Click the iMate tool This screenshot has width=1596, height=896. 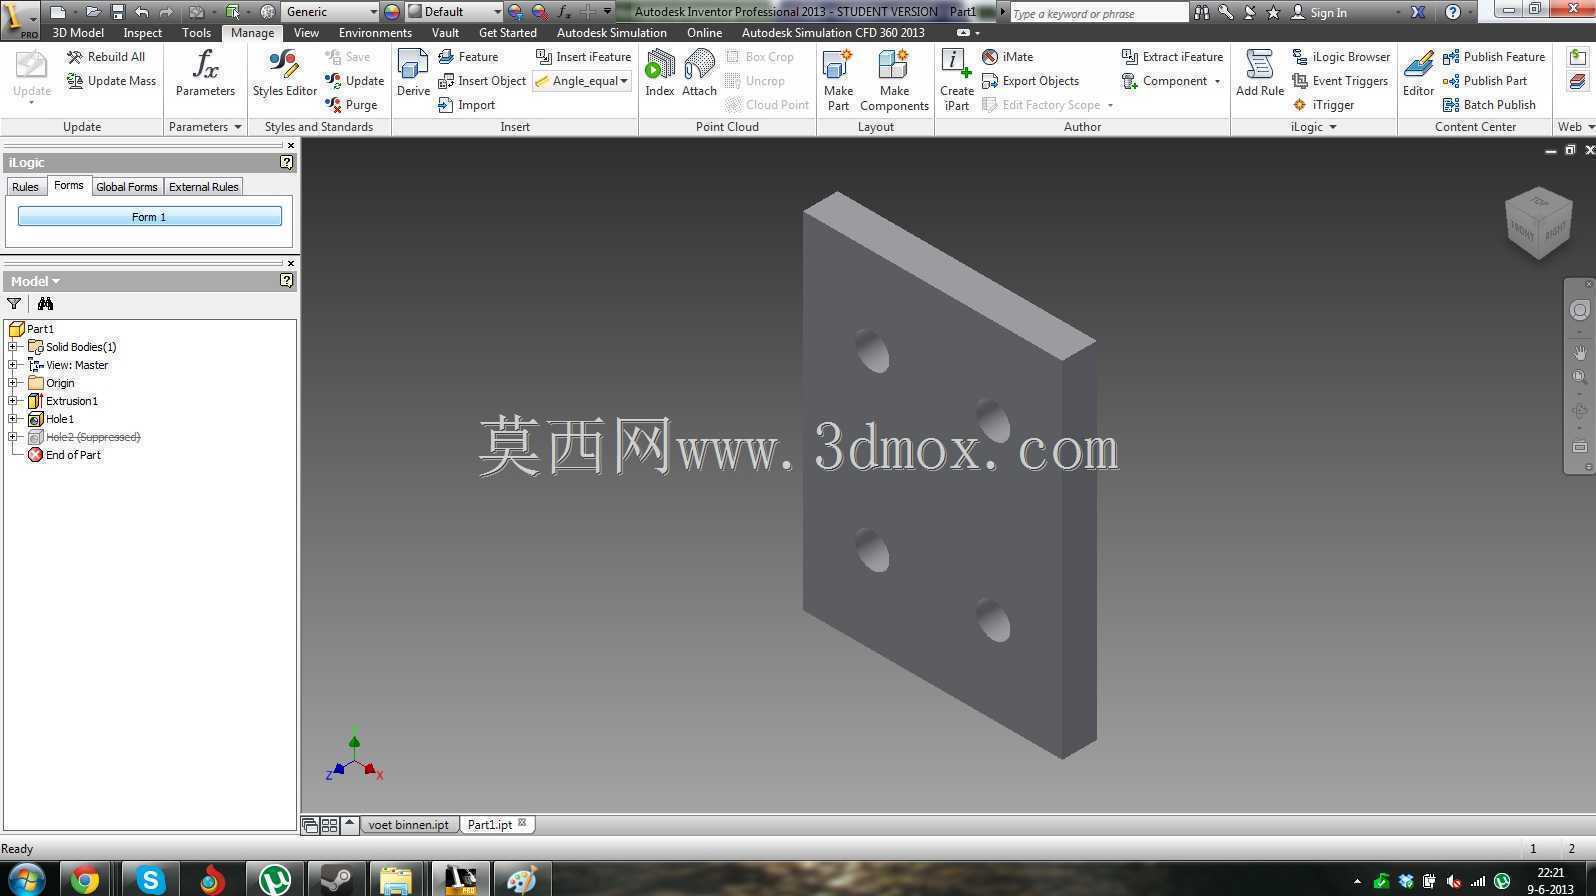click(x=1008, y=57)
